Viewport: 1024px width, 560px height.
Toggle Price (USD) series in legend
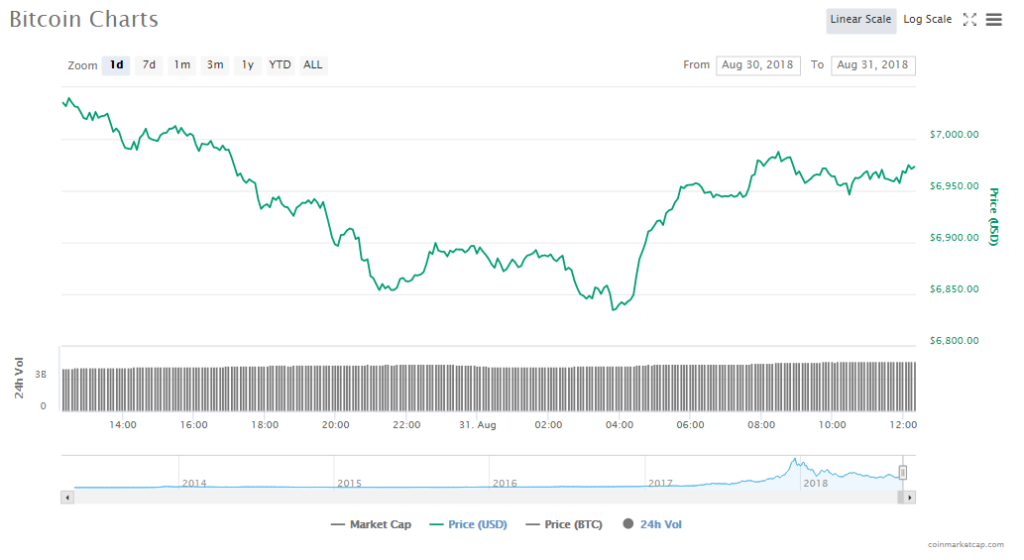(469, 524)
